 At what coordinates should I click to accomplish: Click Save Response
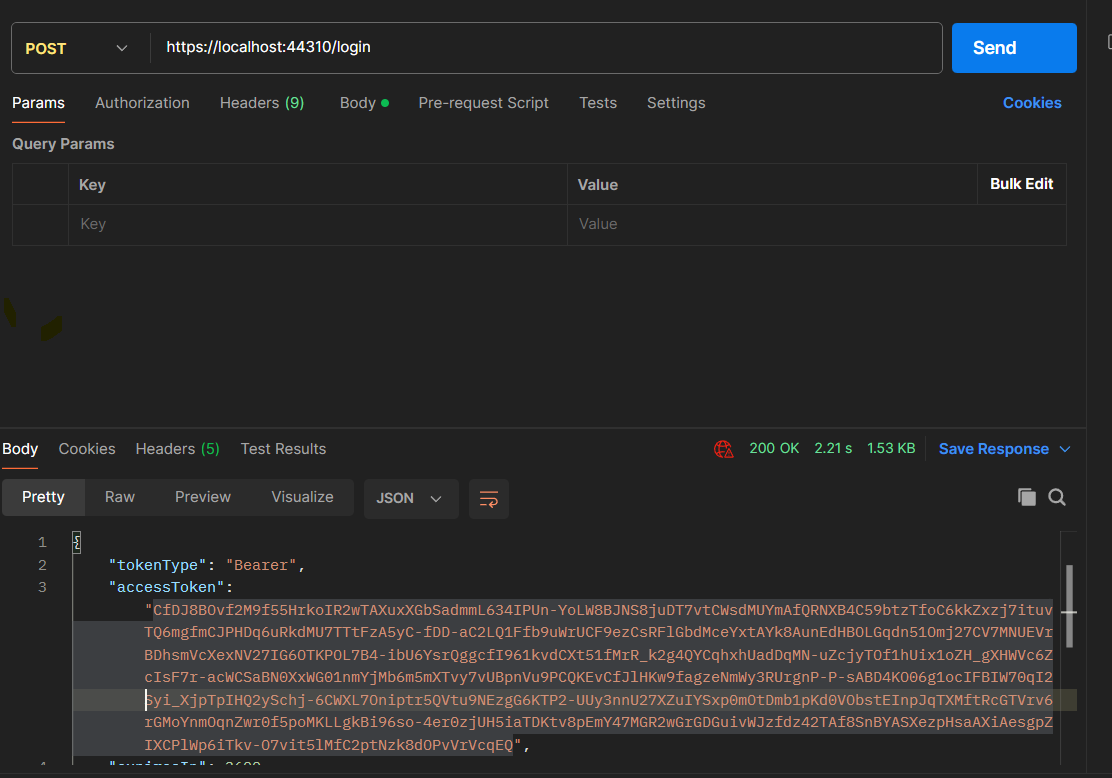coord(994,449)
